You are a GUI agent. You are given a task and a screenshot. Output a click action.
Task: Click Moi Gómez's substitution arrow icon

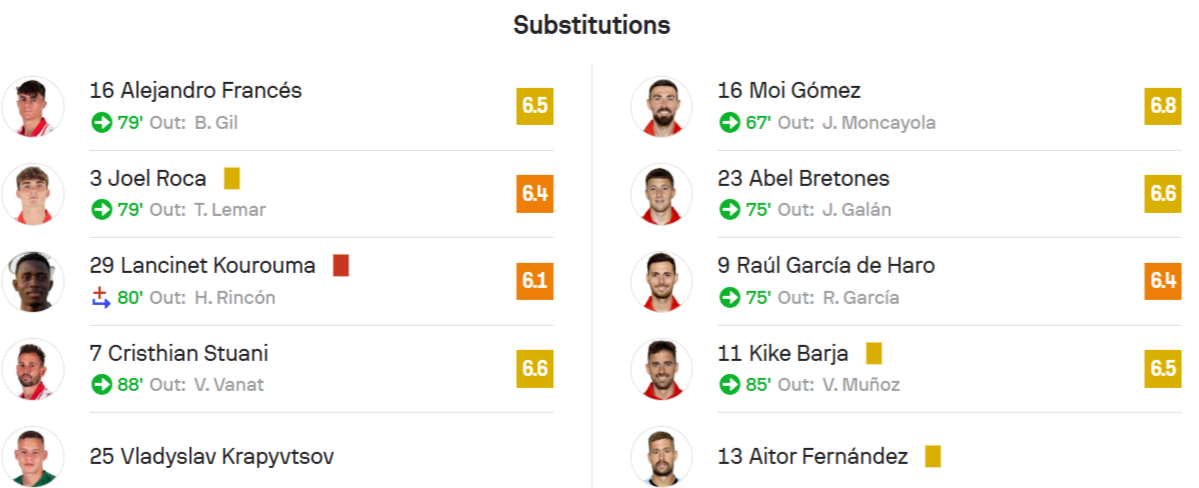pyautogui.click(x=729, y=123)
